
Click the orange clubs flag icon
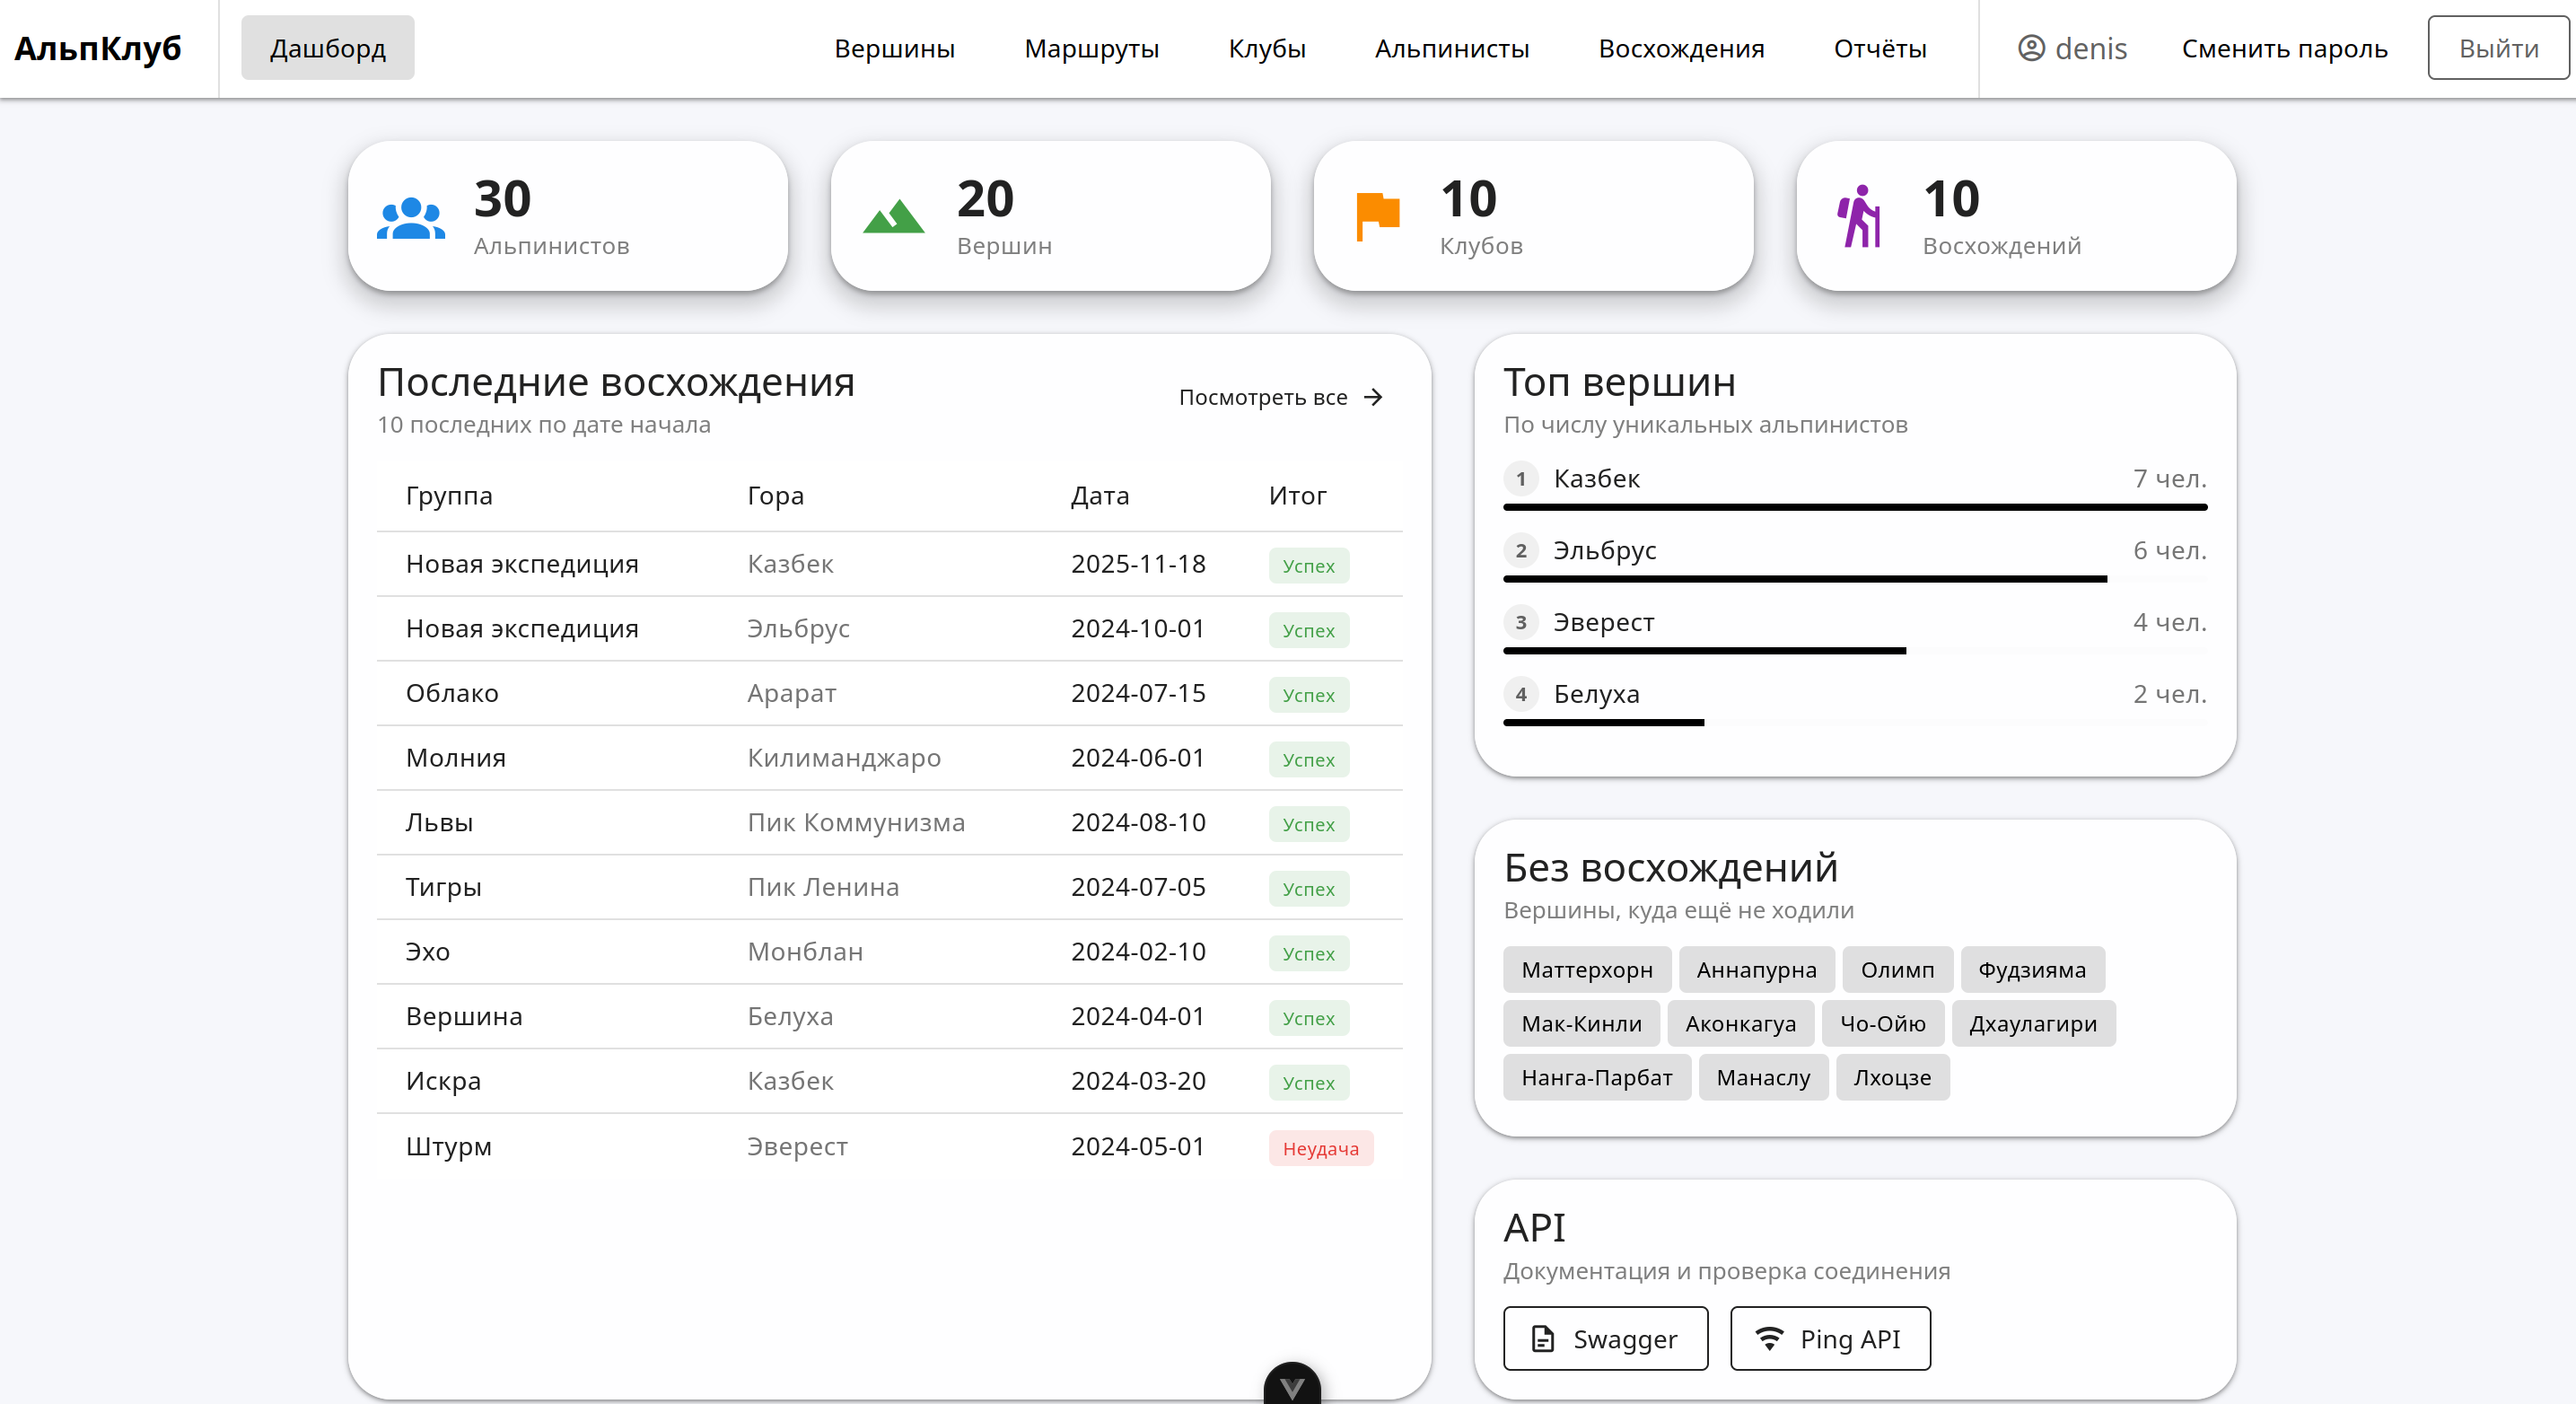(x=1377, y=217)
